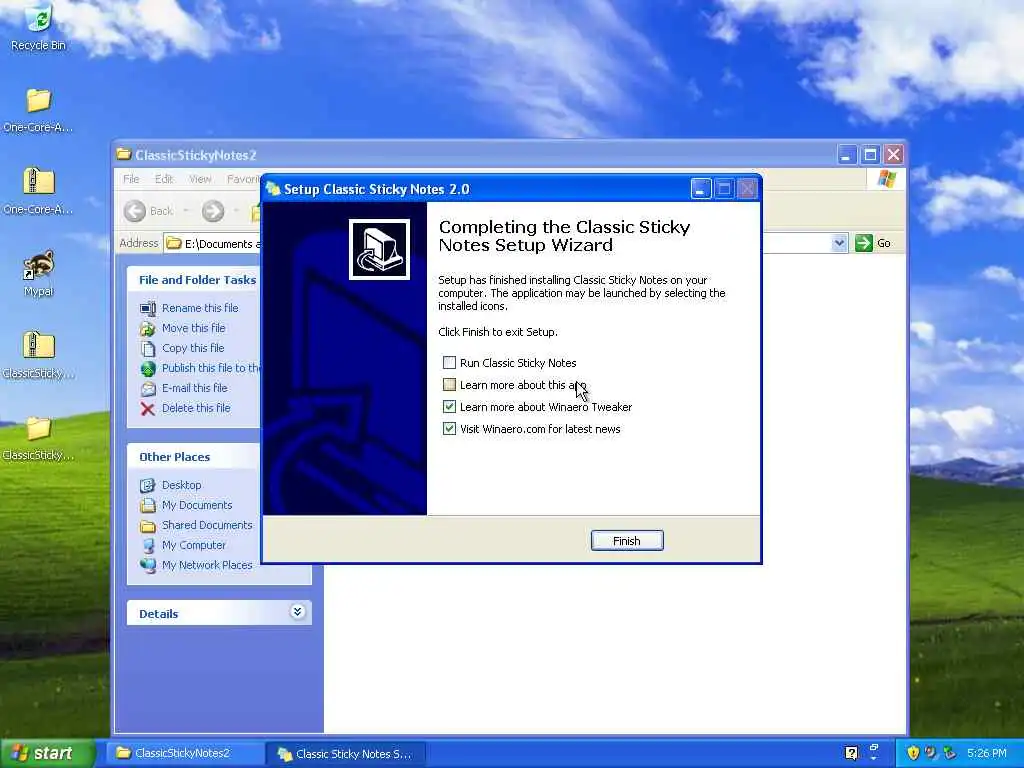
Task: Click My Computer link in sidebar
Action: tap(193, 545)
